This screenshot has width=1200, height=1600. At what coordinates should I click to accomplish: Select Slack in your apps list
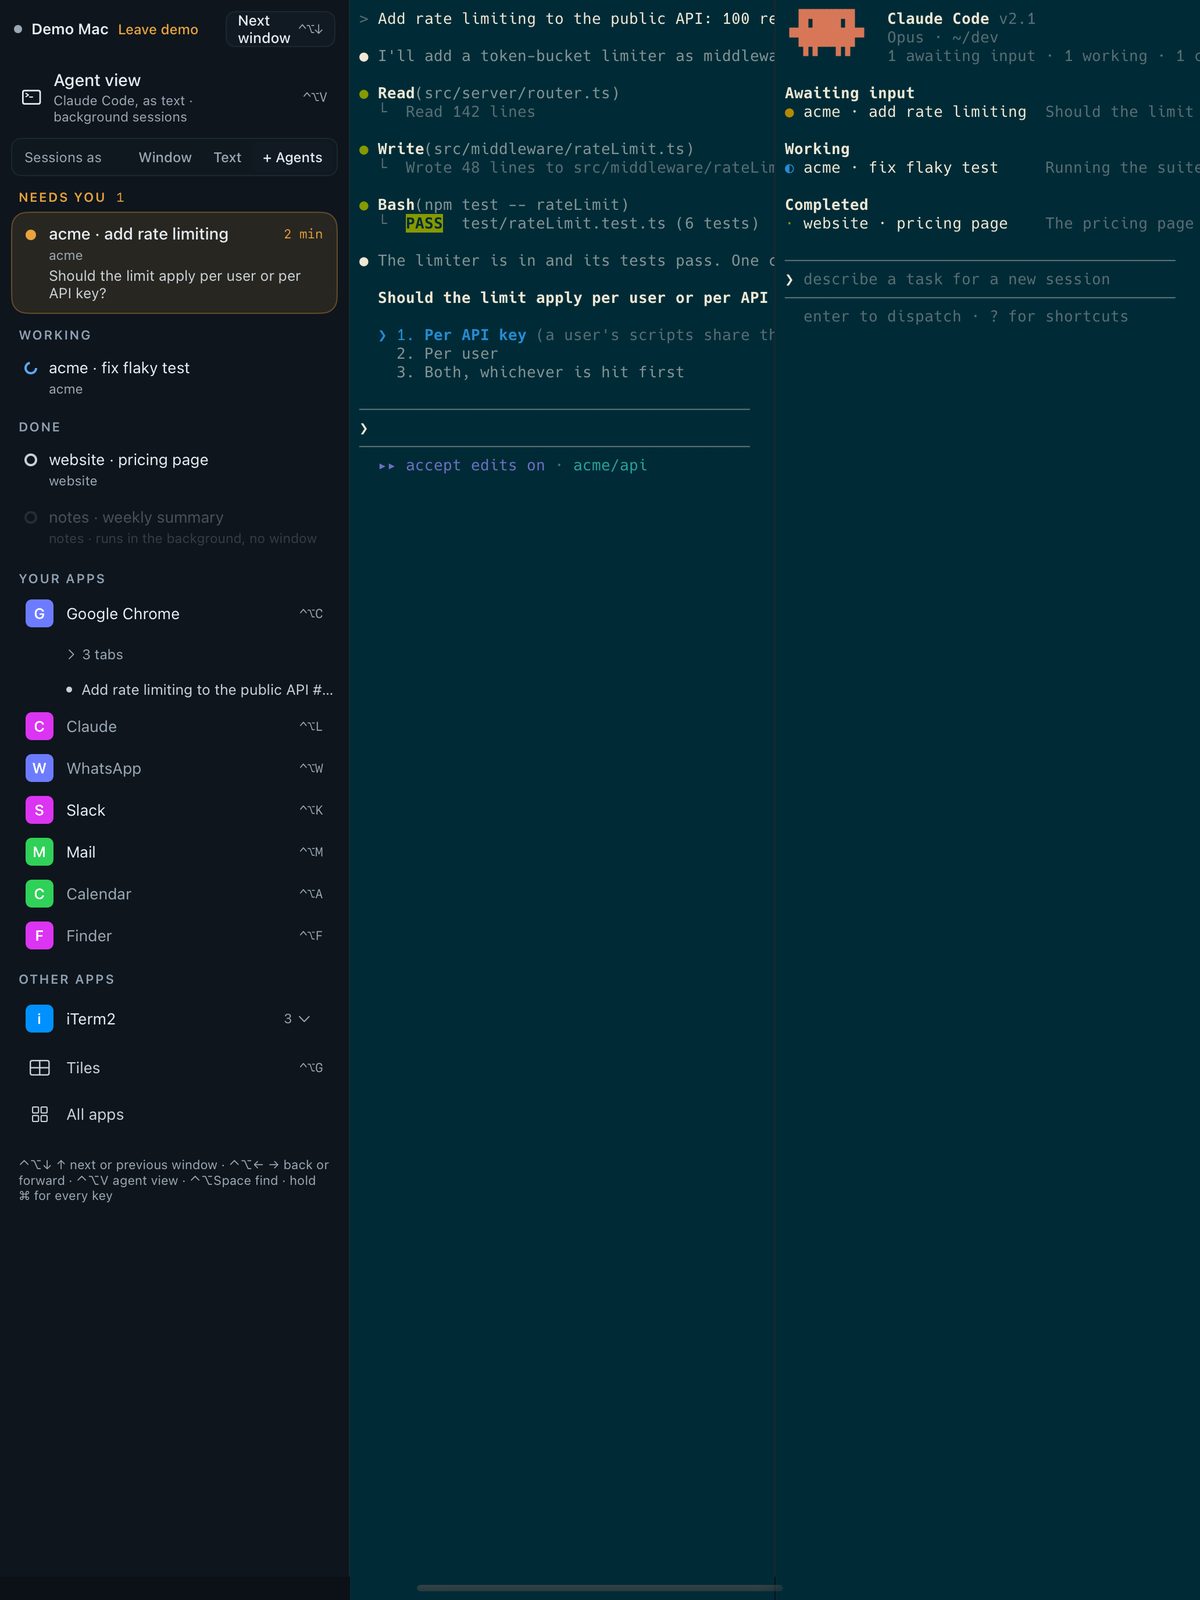pos(174,810)
